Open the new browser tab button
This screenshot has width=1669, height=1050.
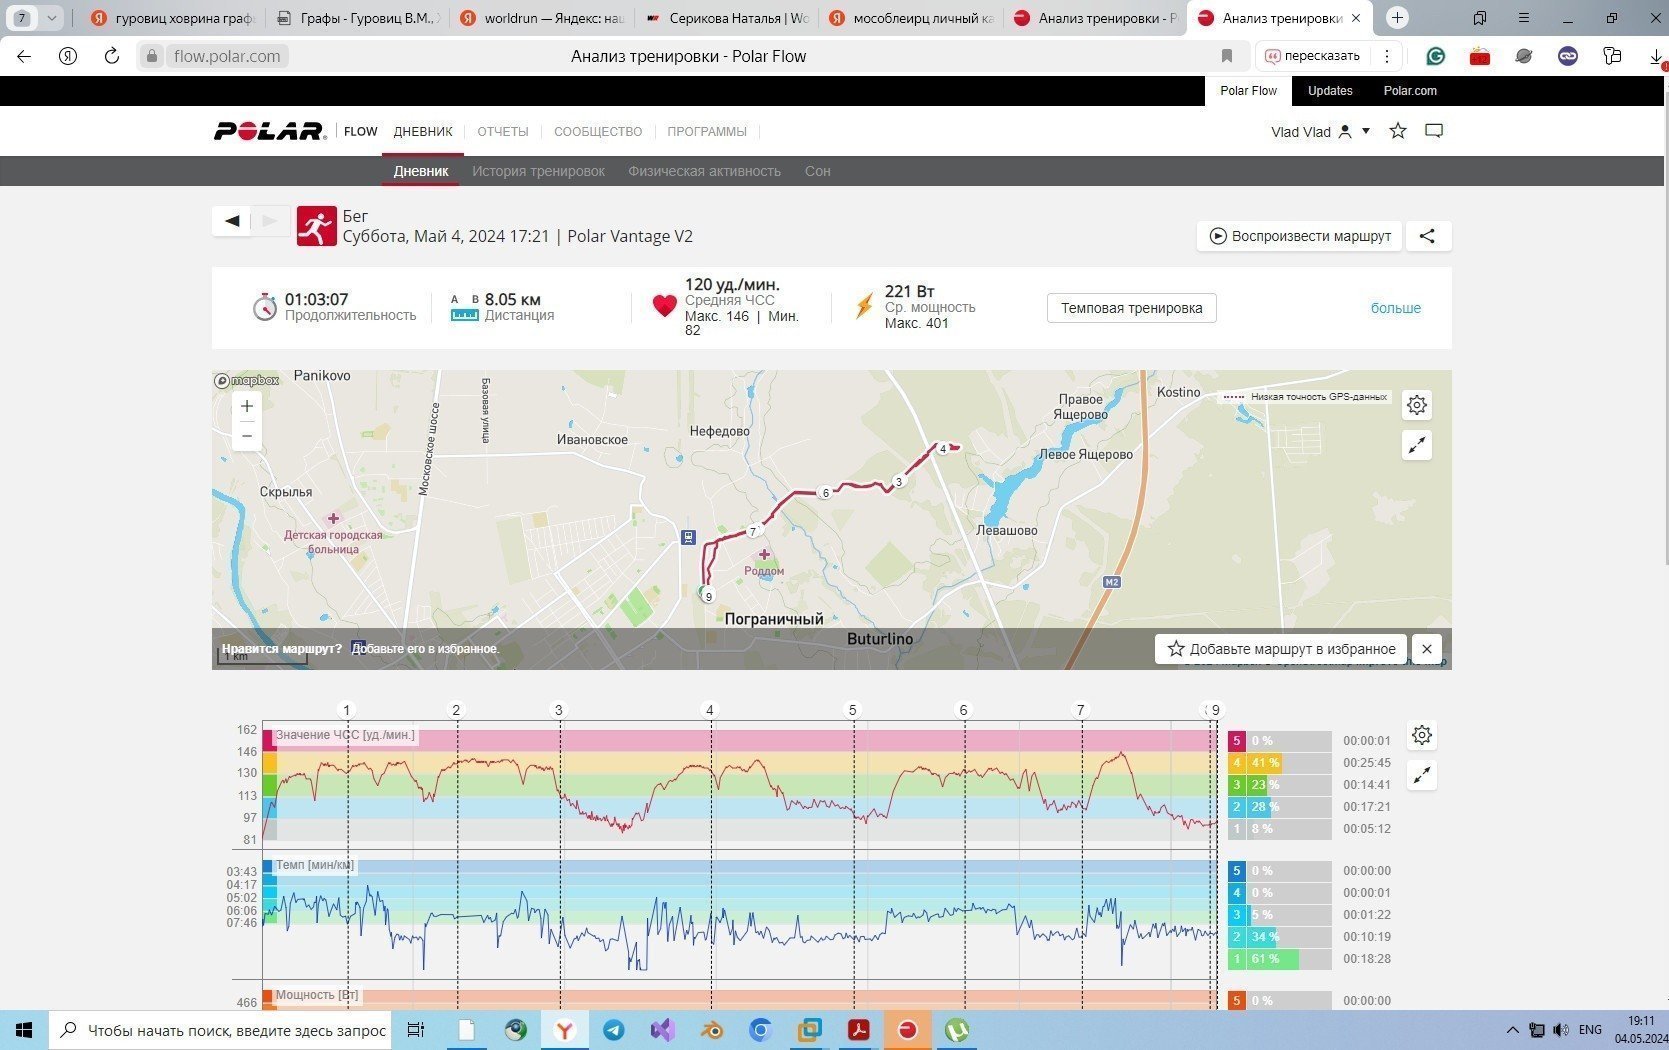point(1398,18)
